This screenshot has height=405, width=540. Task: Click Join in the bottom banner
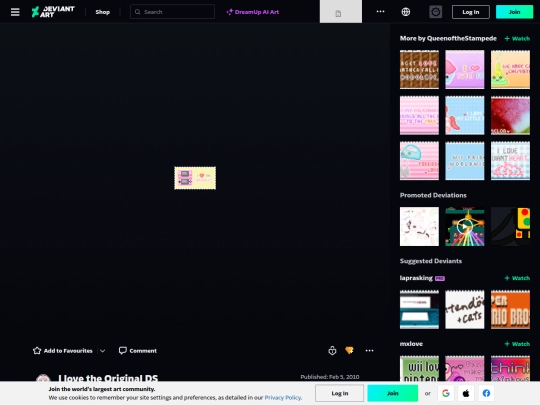click(x=393, y=393)
